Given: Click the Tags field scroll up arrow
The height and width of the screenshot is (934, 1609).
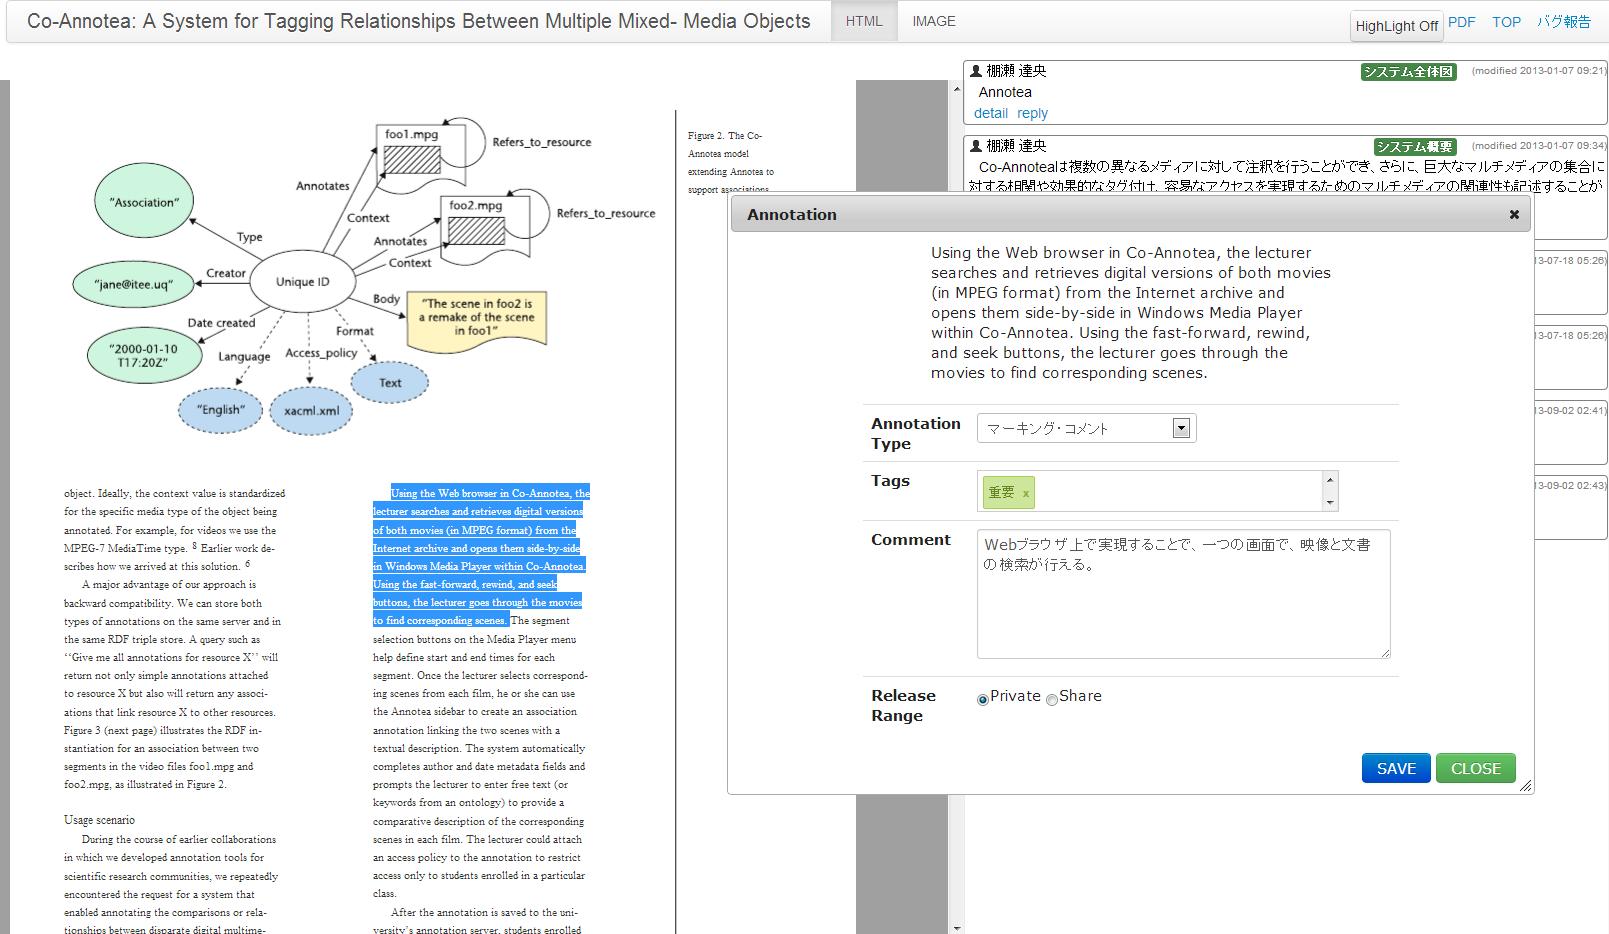Looking at the screenshot, I should click(1330, 479).
